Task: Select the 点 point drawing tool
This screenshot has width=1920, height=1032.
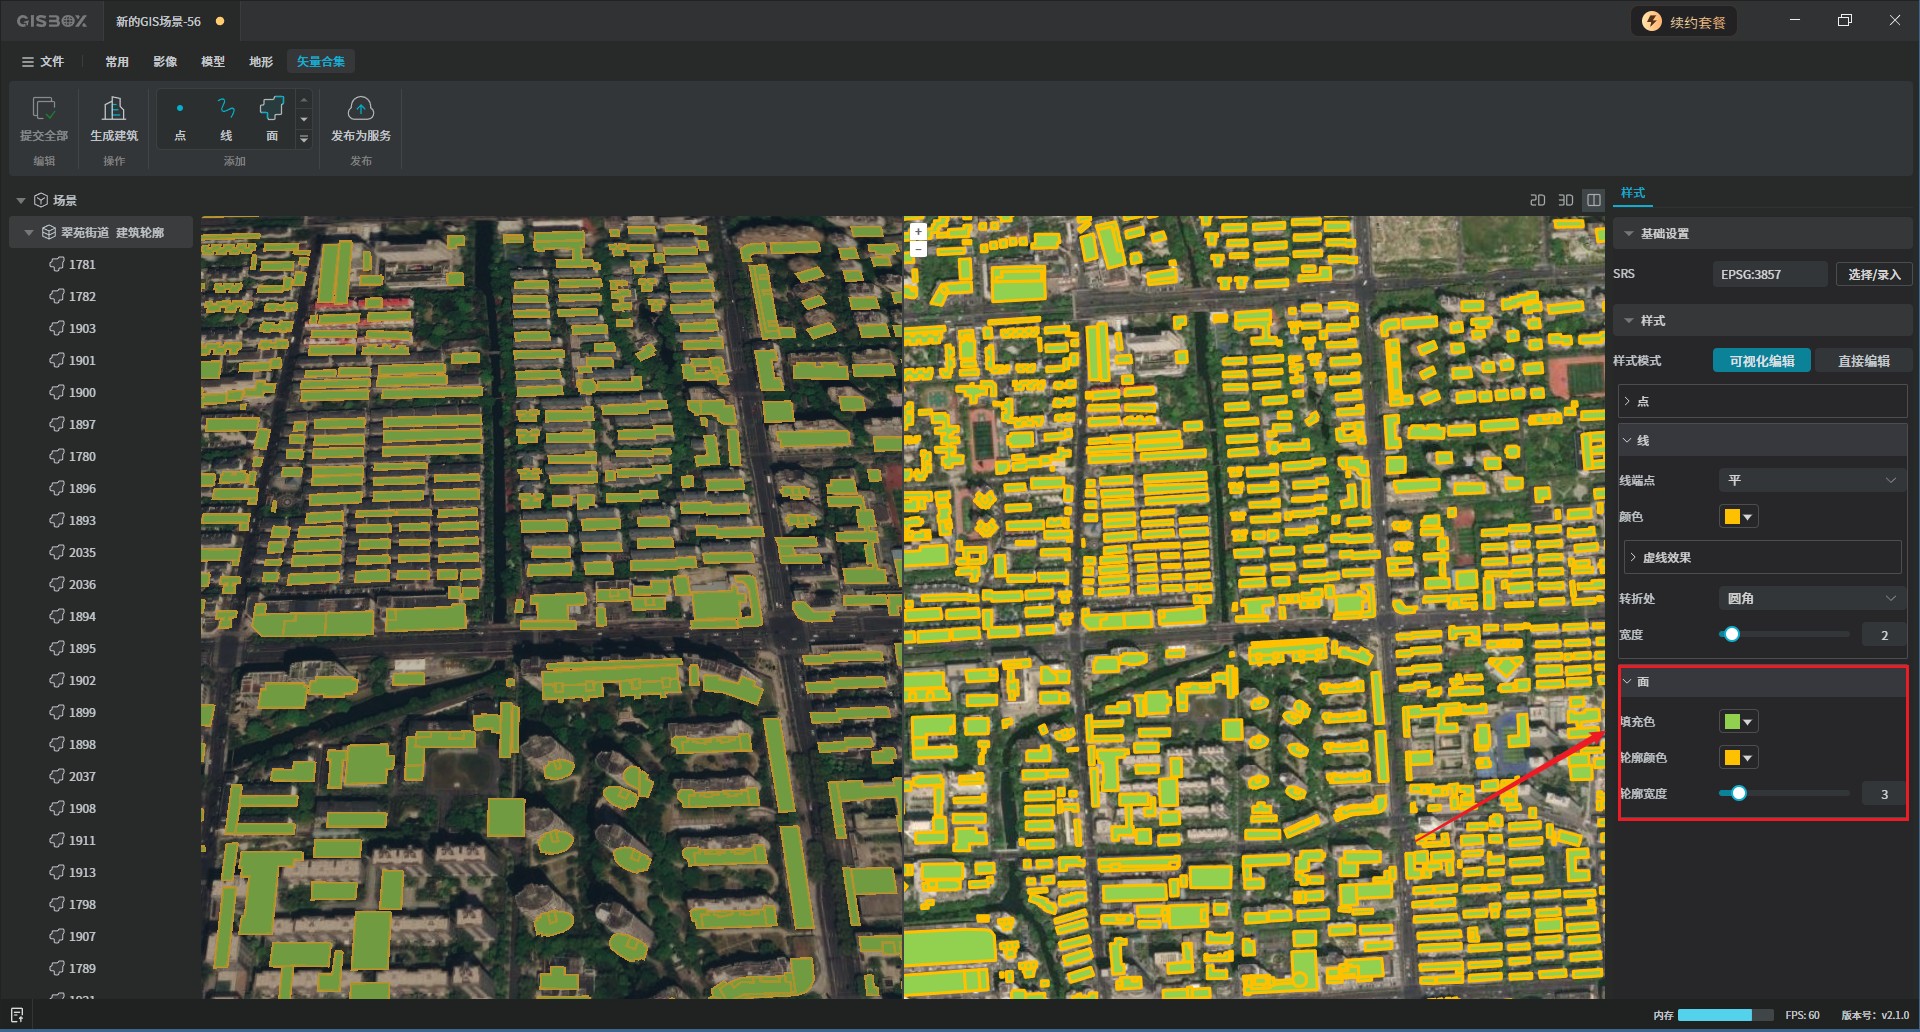Action: [x=180, y=109]
